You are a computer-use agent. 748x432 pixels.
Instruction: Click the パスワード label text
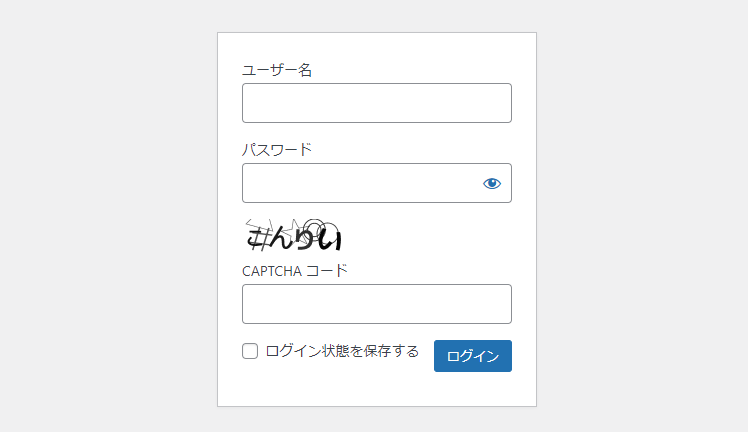[x=277, y=150]
